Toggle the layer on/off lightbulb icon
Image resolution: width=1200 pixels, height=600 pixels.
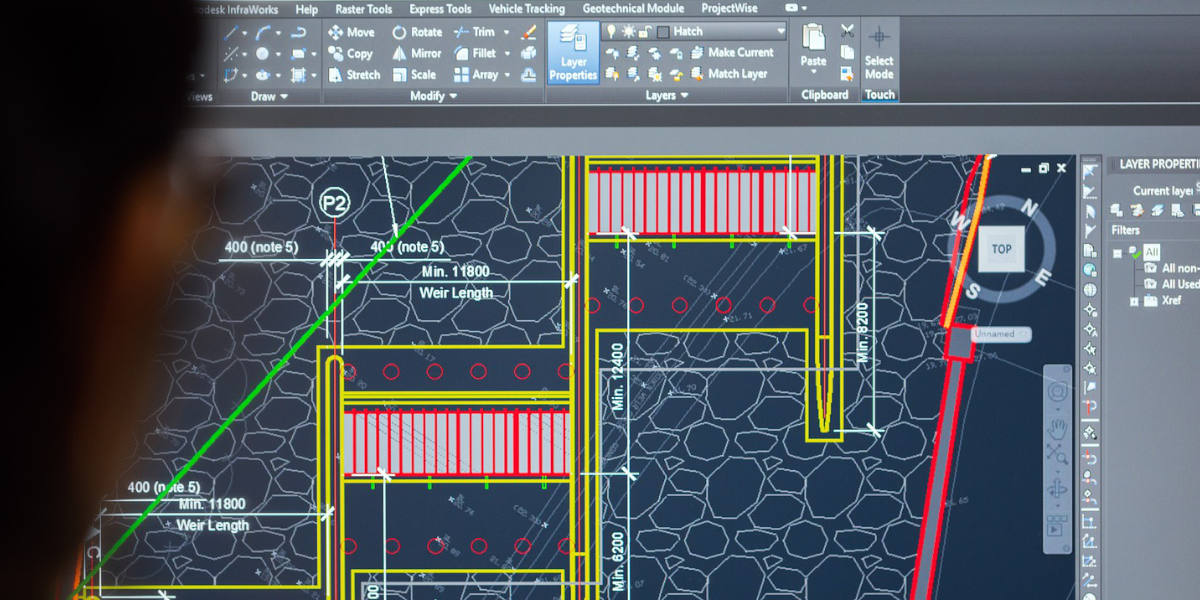[x=611, y=31]
